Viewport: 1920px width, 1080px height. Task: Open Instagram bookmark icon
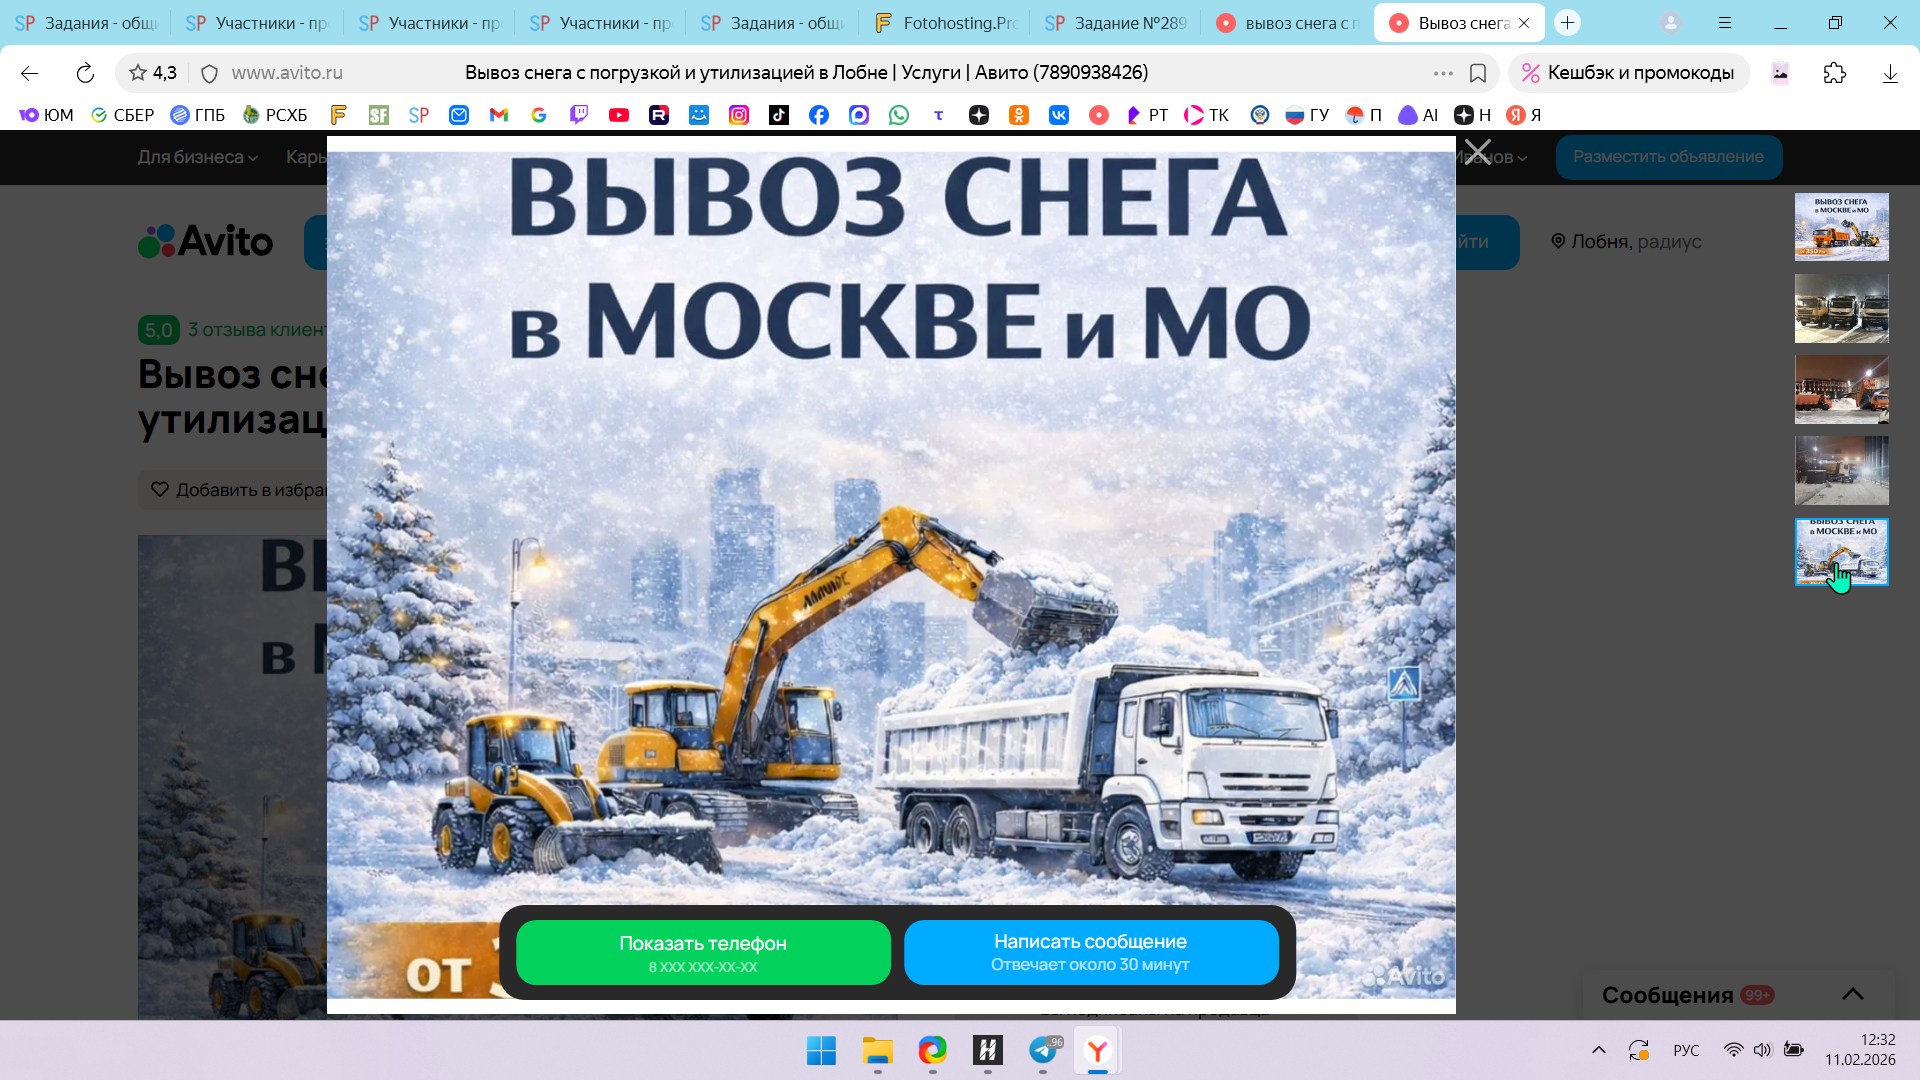coord(739,115)
